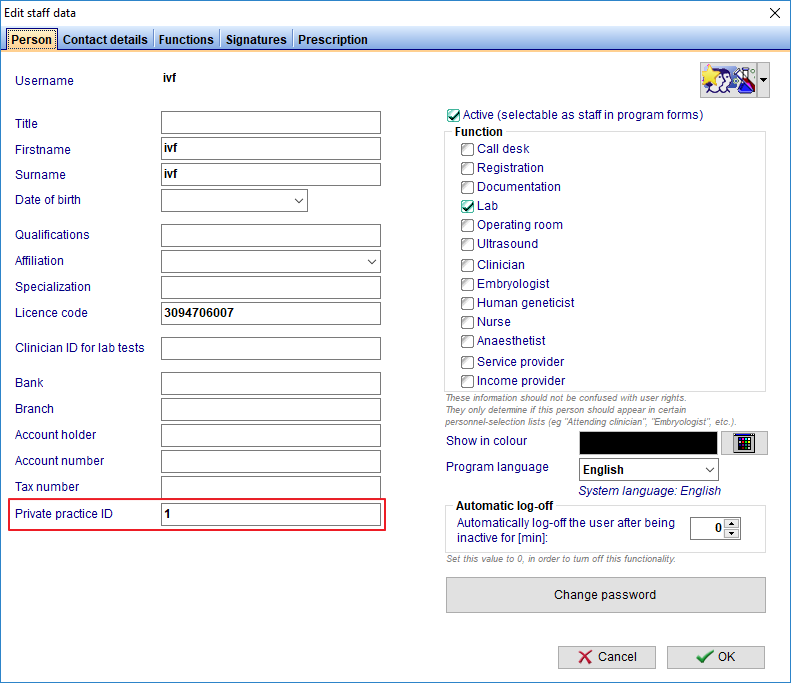Click the Specialization input field

point(271,288)
